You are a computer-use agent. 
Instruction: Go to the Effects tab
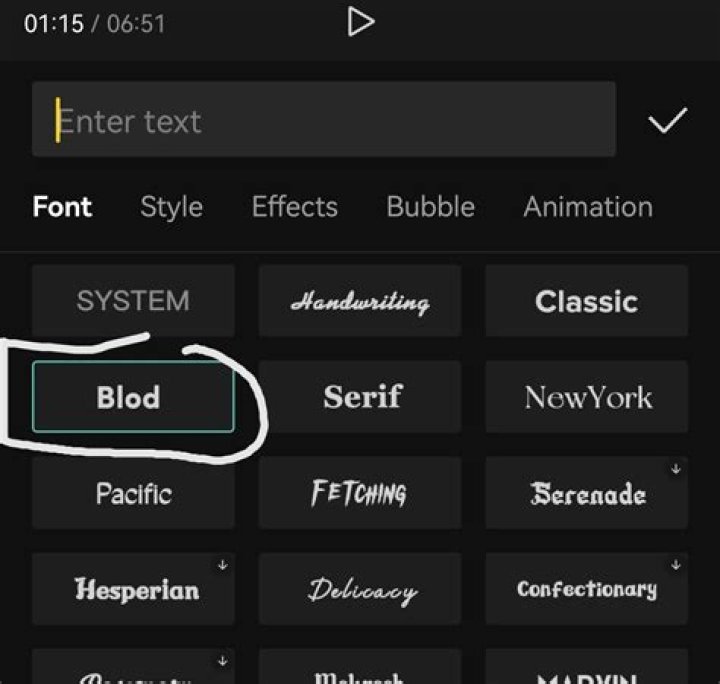[294, 207]
